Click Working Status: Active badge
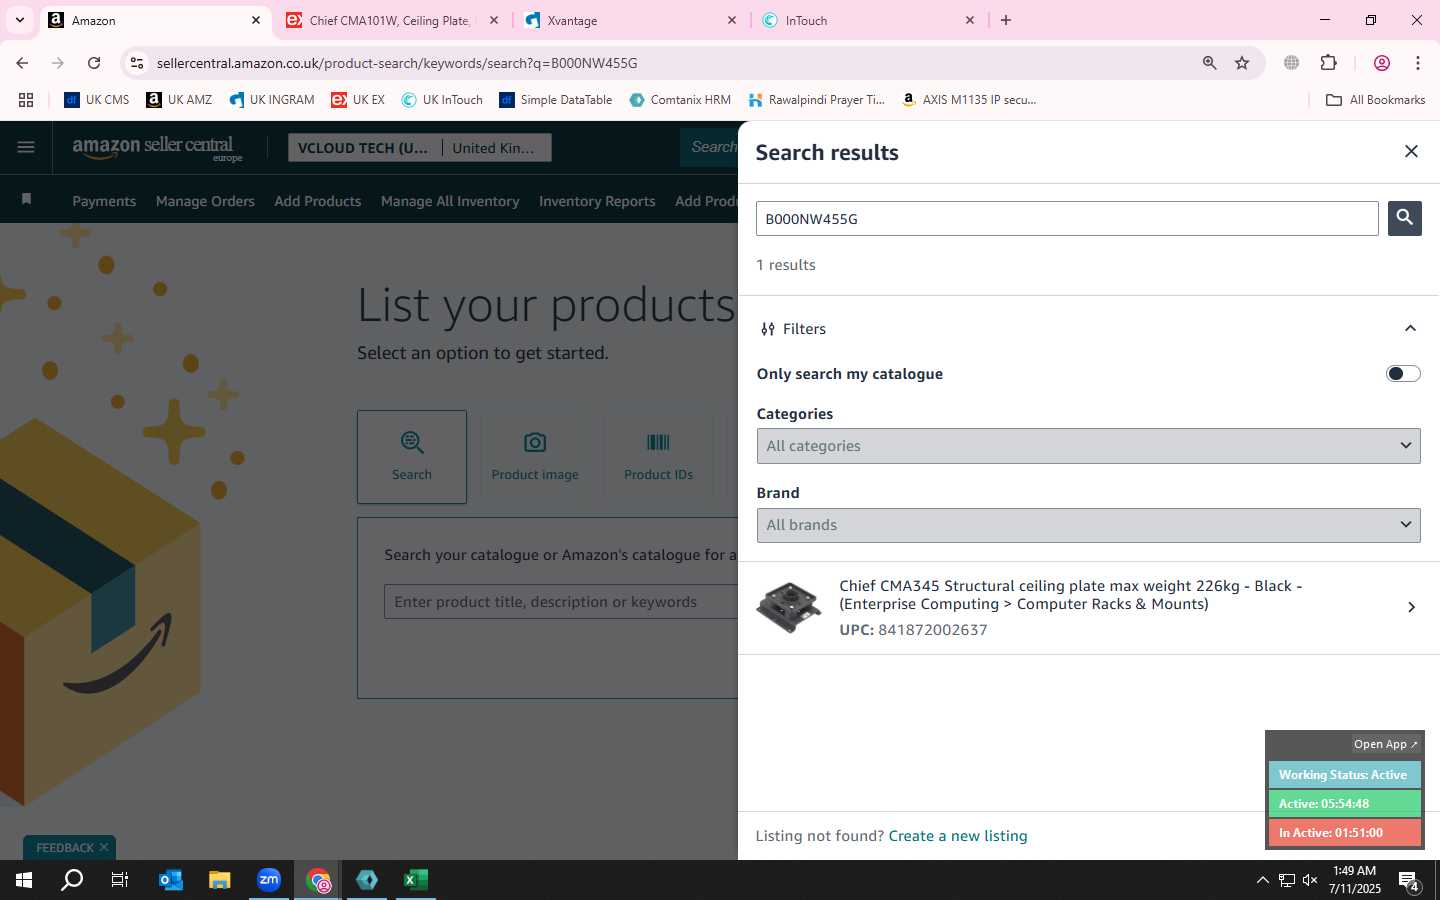The height and width of the screenshot is (900, 1440). tap(1344, 775)
